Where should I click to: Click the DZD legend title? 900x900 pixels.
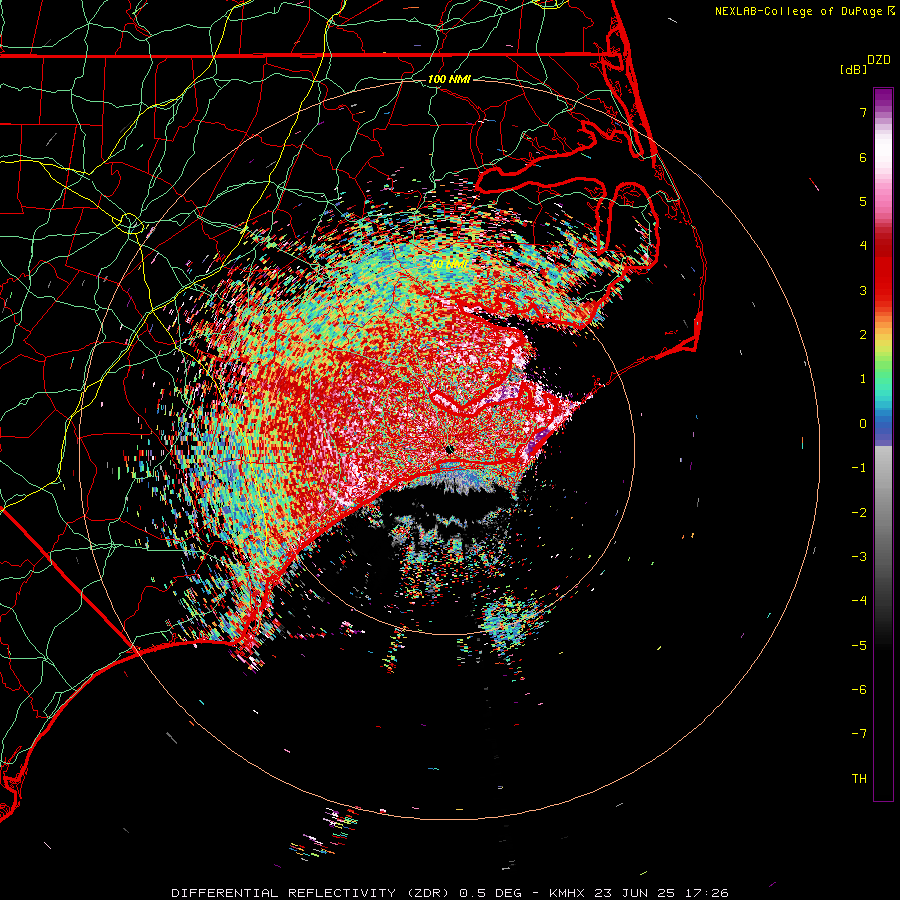(879, 60)
